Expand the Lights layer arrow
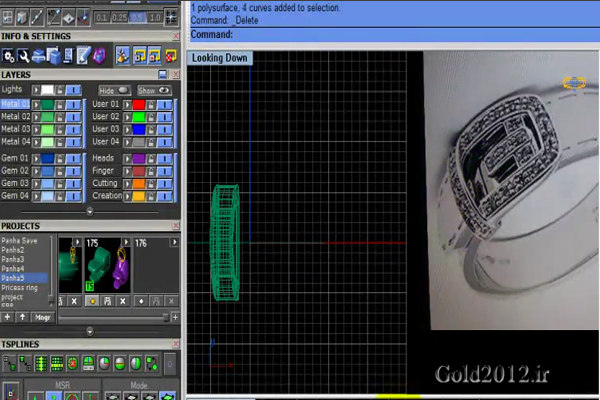Screen dimensions: 600x400 37,89
